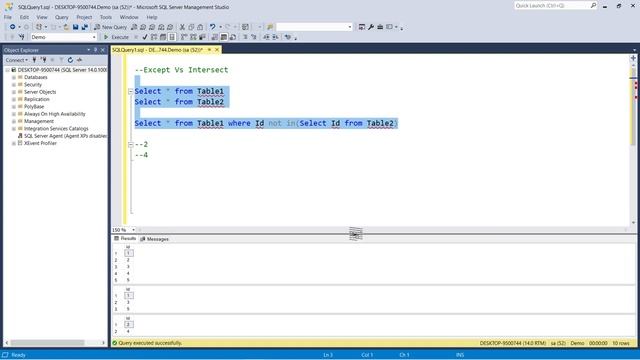Click the Increase Indent icon

tap(276, 37)
